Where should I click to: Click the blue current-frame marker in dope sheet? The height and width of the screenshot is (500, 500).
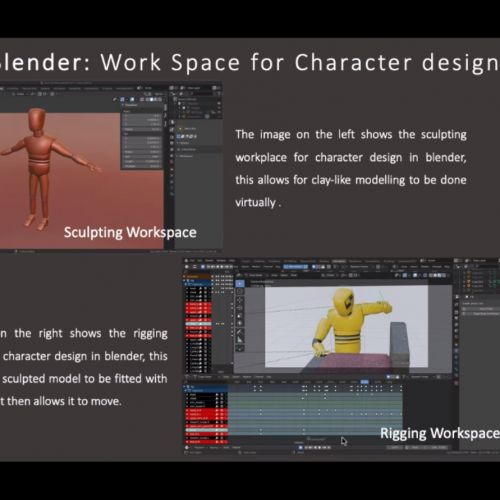[x=364, y=382]
